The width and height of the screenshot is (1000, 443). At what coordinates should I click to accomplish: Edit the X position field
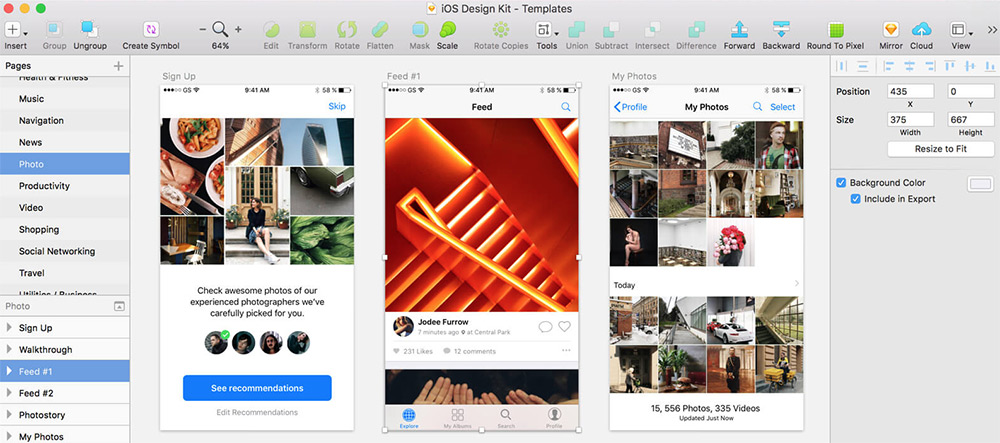pyautogui.click(x=910, y=91)
